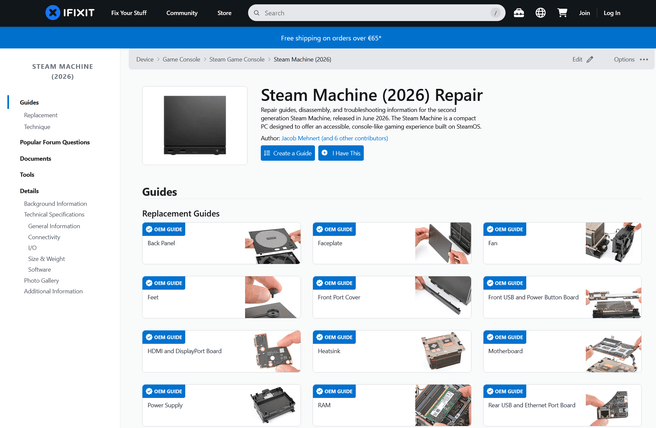Open the Store menu
Screen dimensions: 656x428
pyautogui.click(x=224, y=13)
